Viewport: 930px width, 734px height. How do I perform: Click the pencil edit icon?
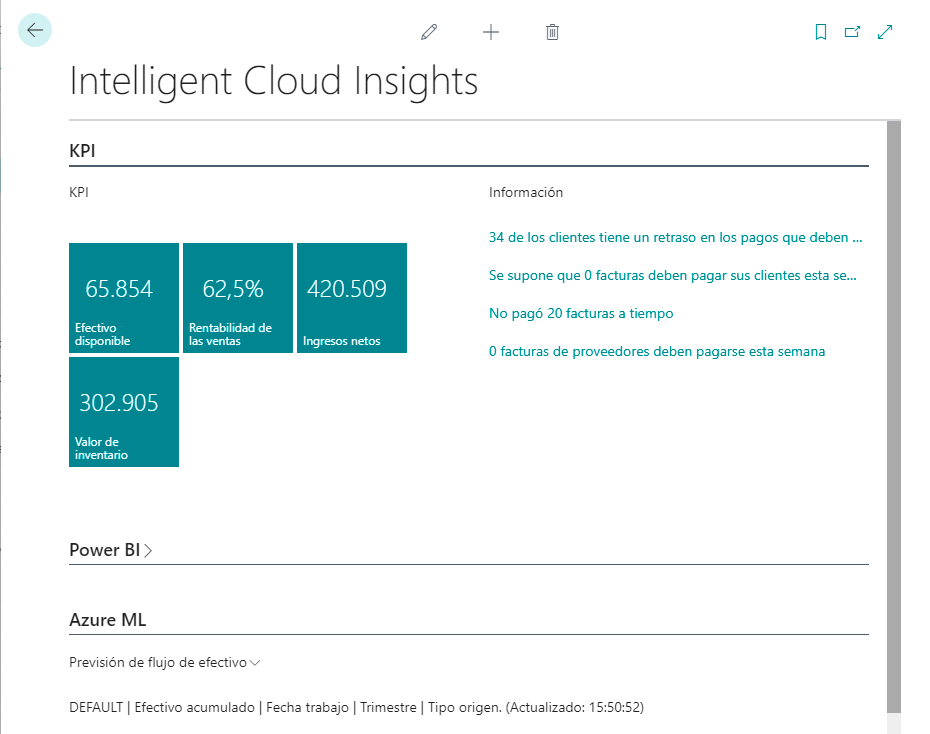pos(429,32)
